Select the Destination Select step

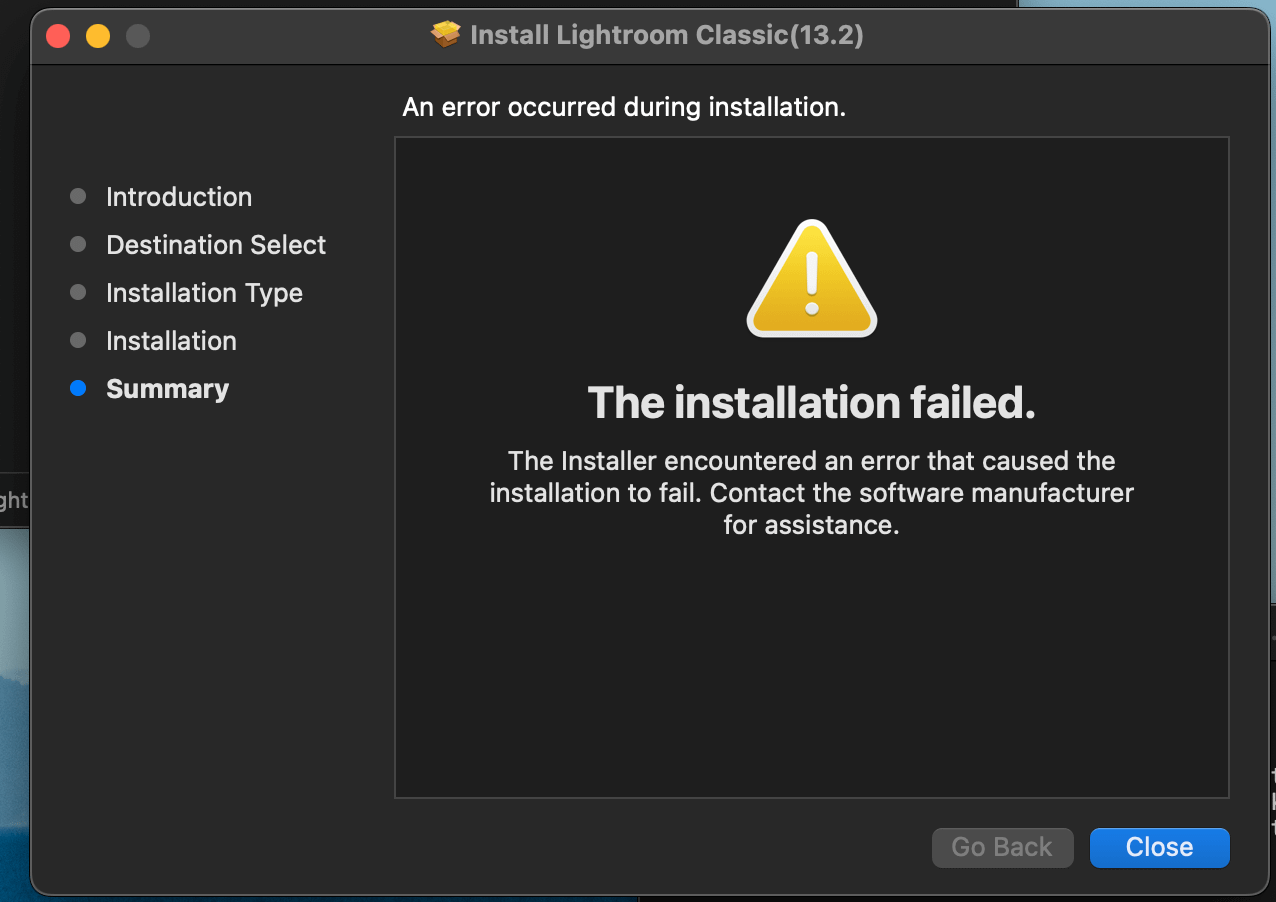(x=216, y=245)
